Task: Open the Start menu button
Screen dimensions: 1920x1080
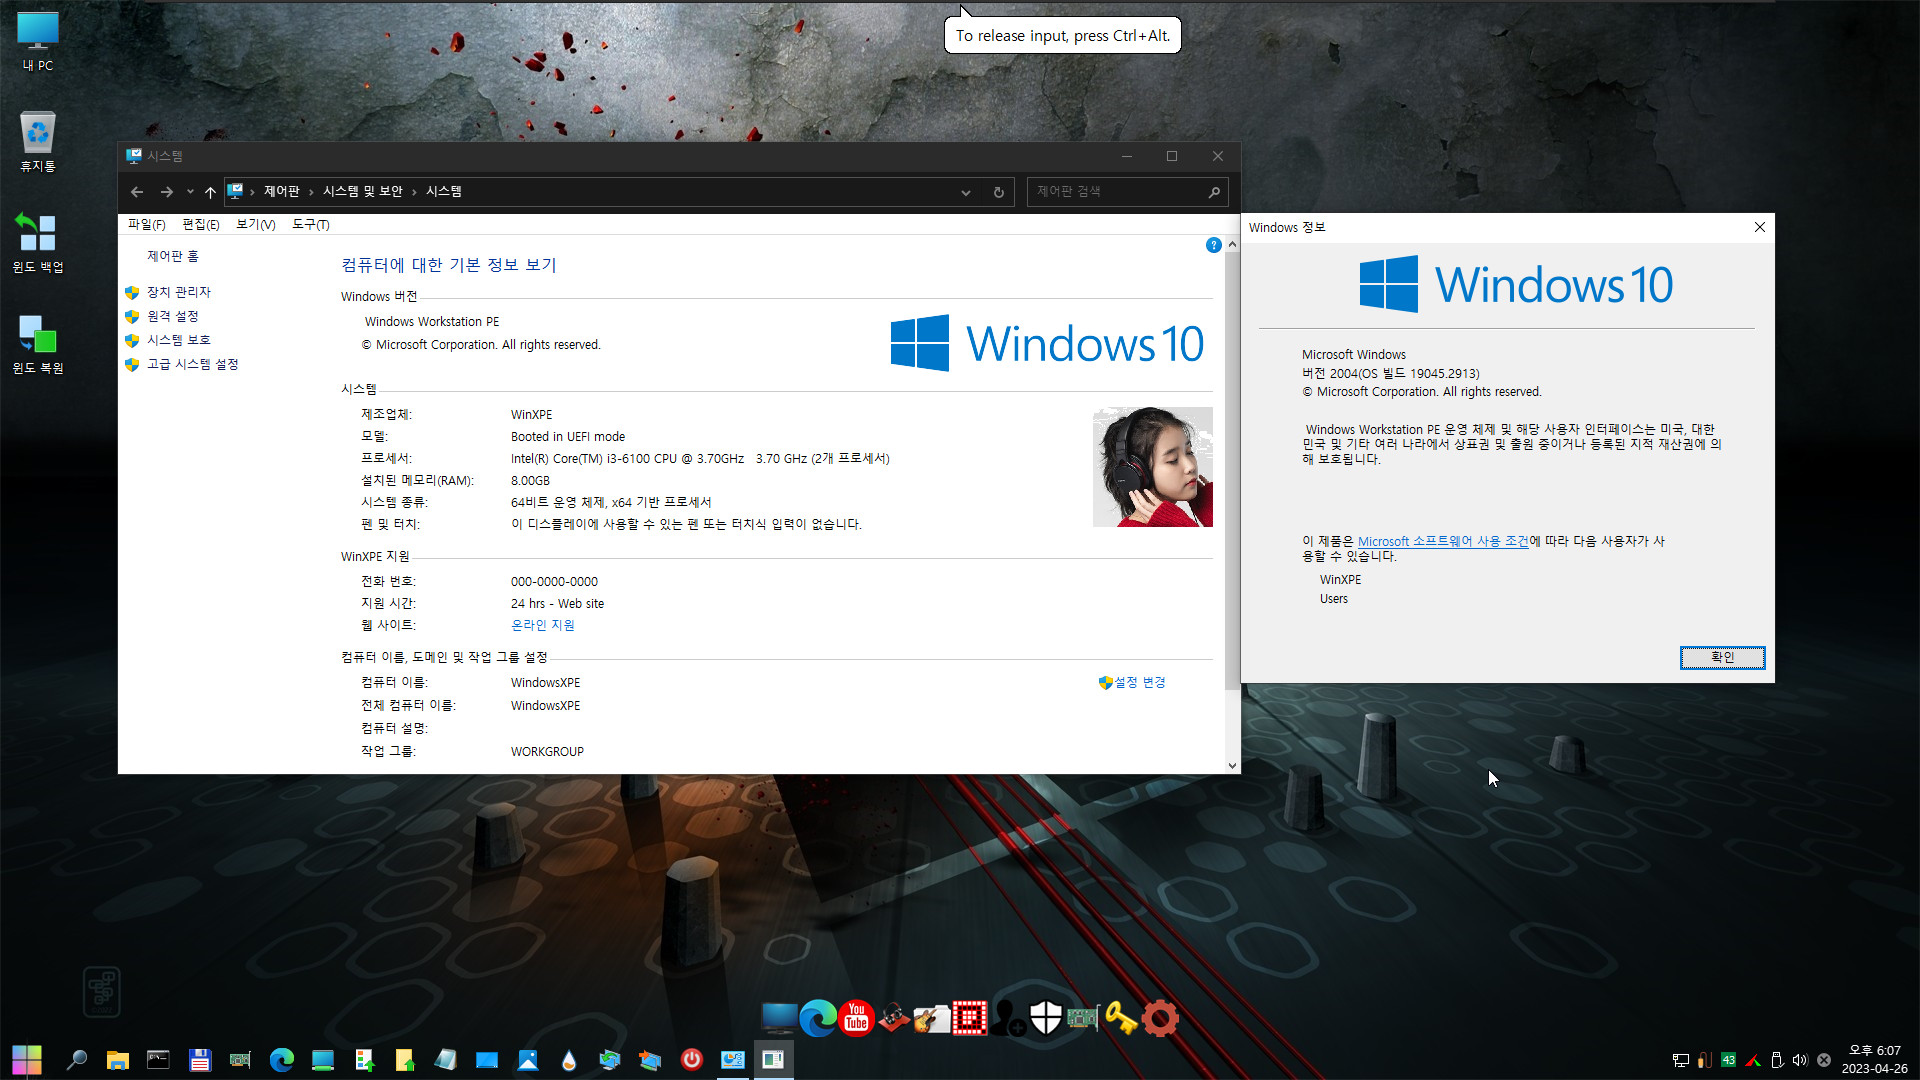Action: (27, 1059)
